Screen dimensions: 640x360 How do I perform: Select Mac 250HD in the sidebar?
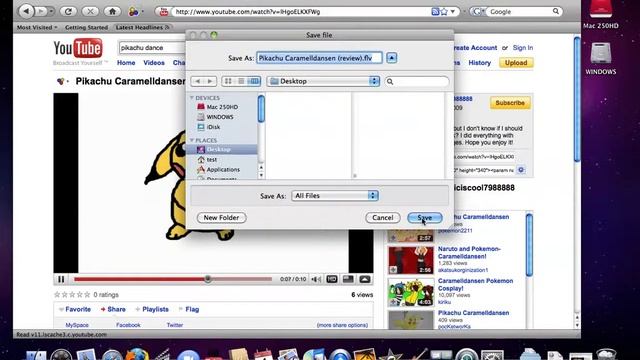(x=222, y=107)
